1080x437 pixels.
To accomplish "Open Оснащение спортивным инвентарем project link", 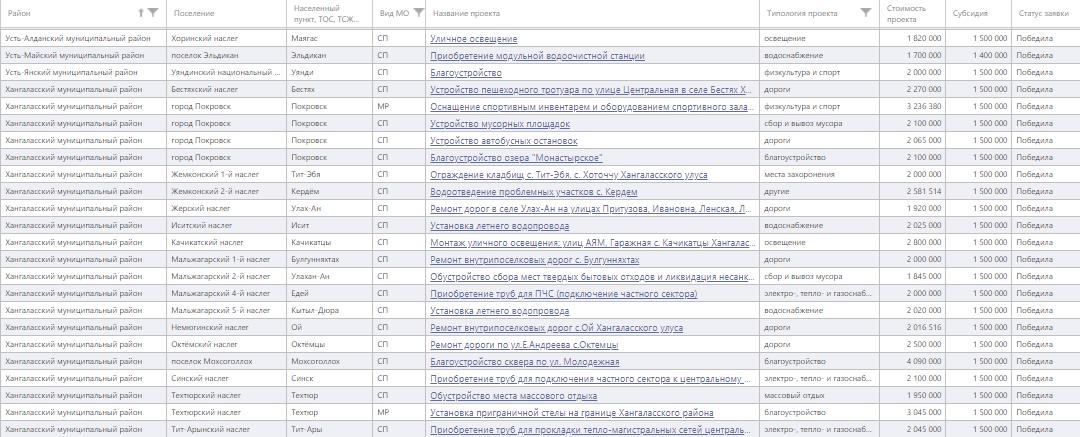I will pyautogui.click(x=592, y=107).
